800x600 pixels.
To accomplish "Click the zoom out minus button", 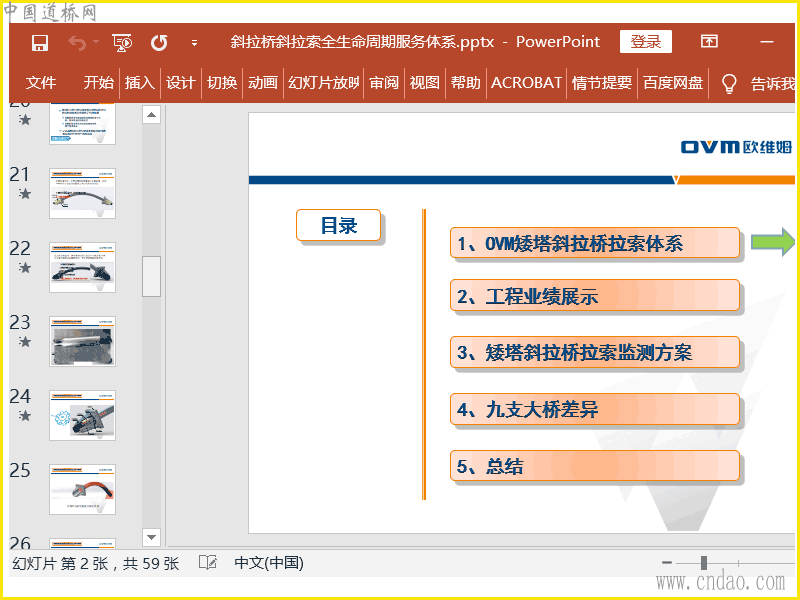I will pyautogui.click(x=666, y=563).
